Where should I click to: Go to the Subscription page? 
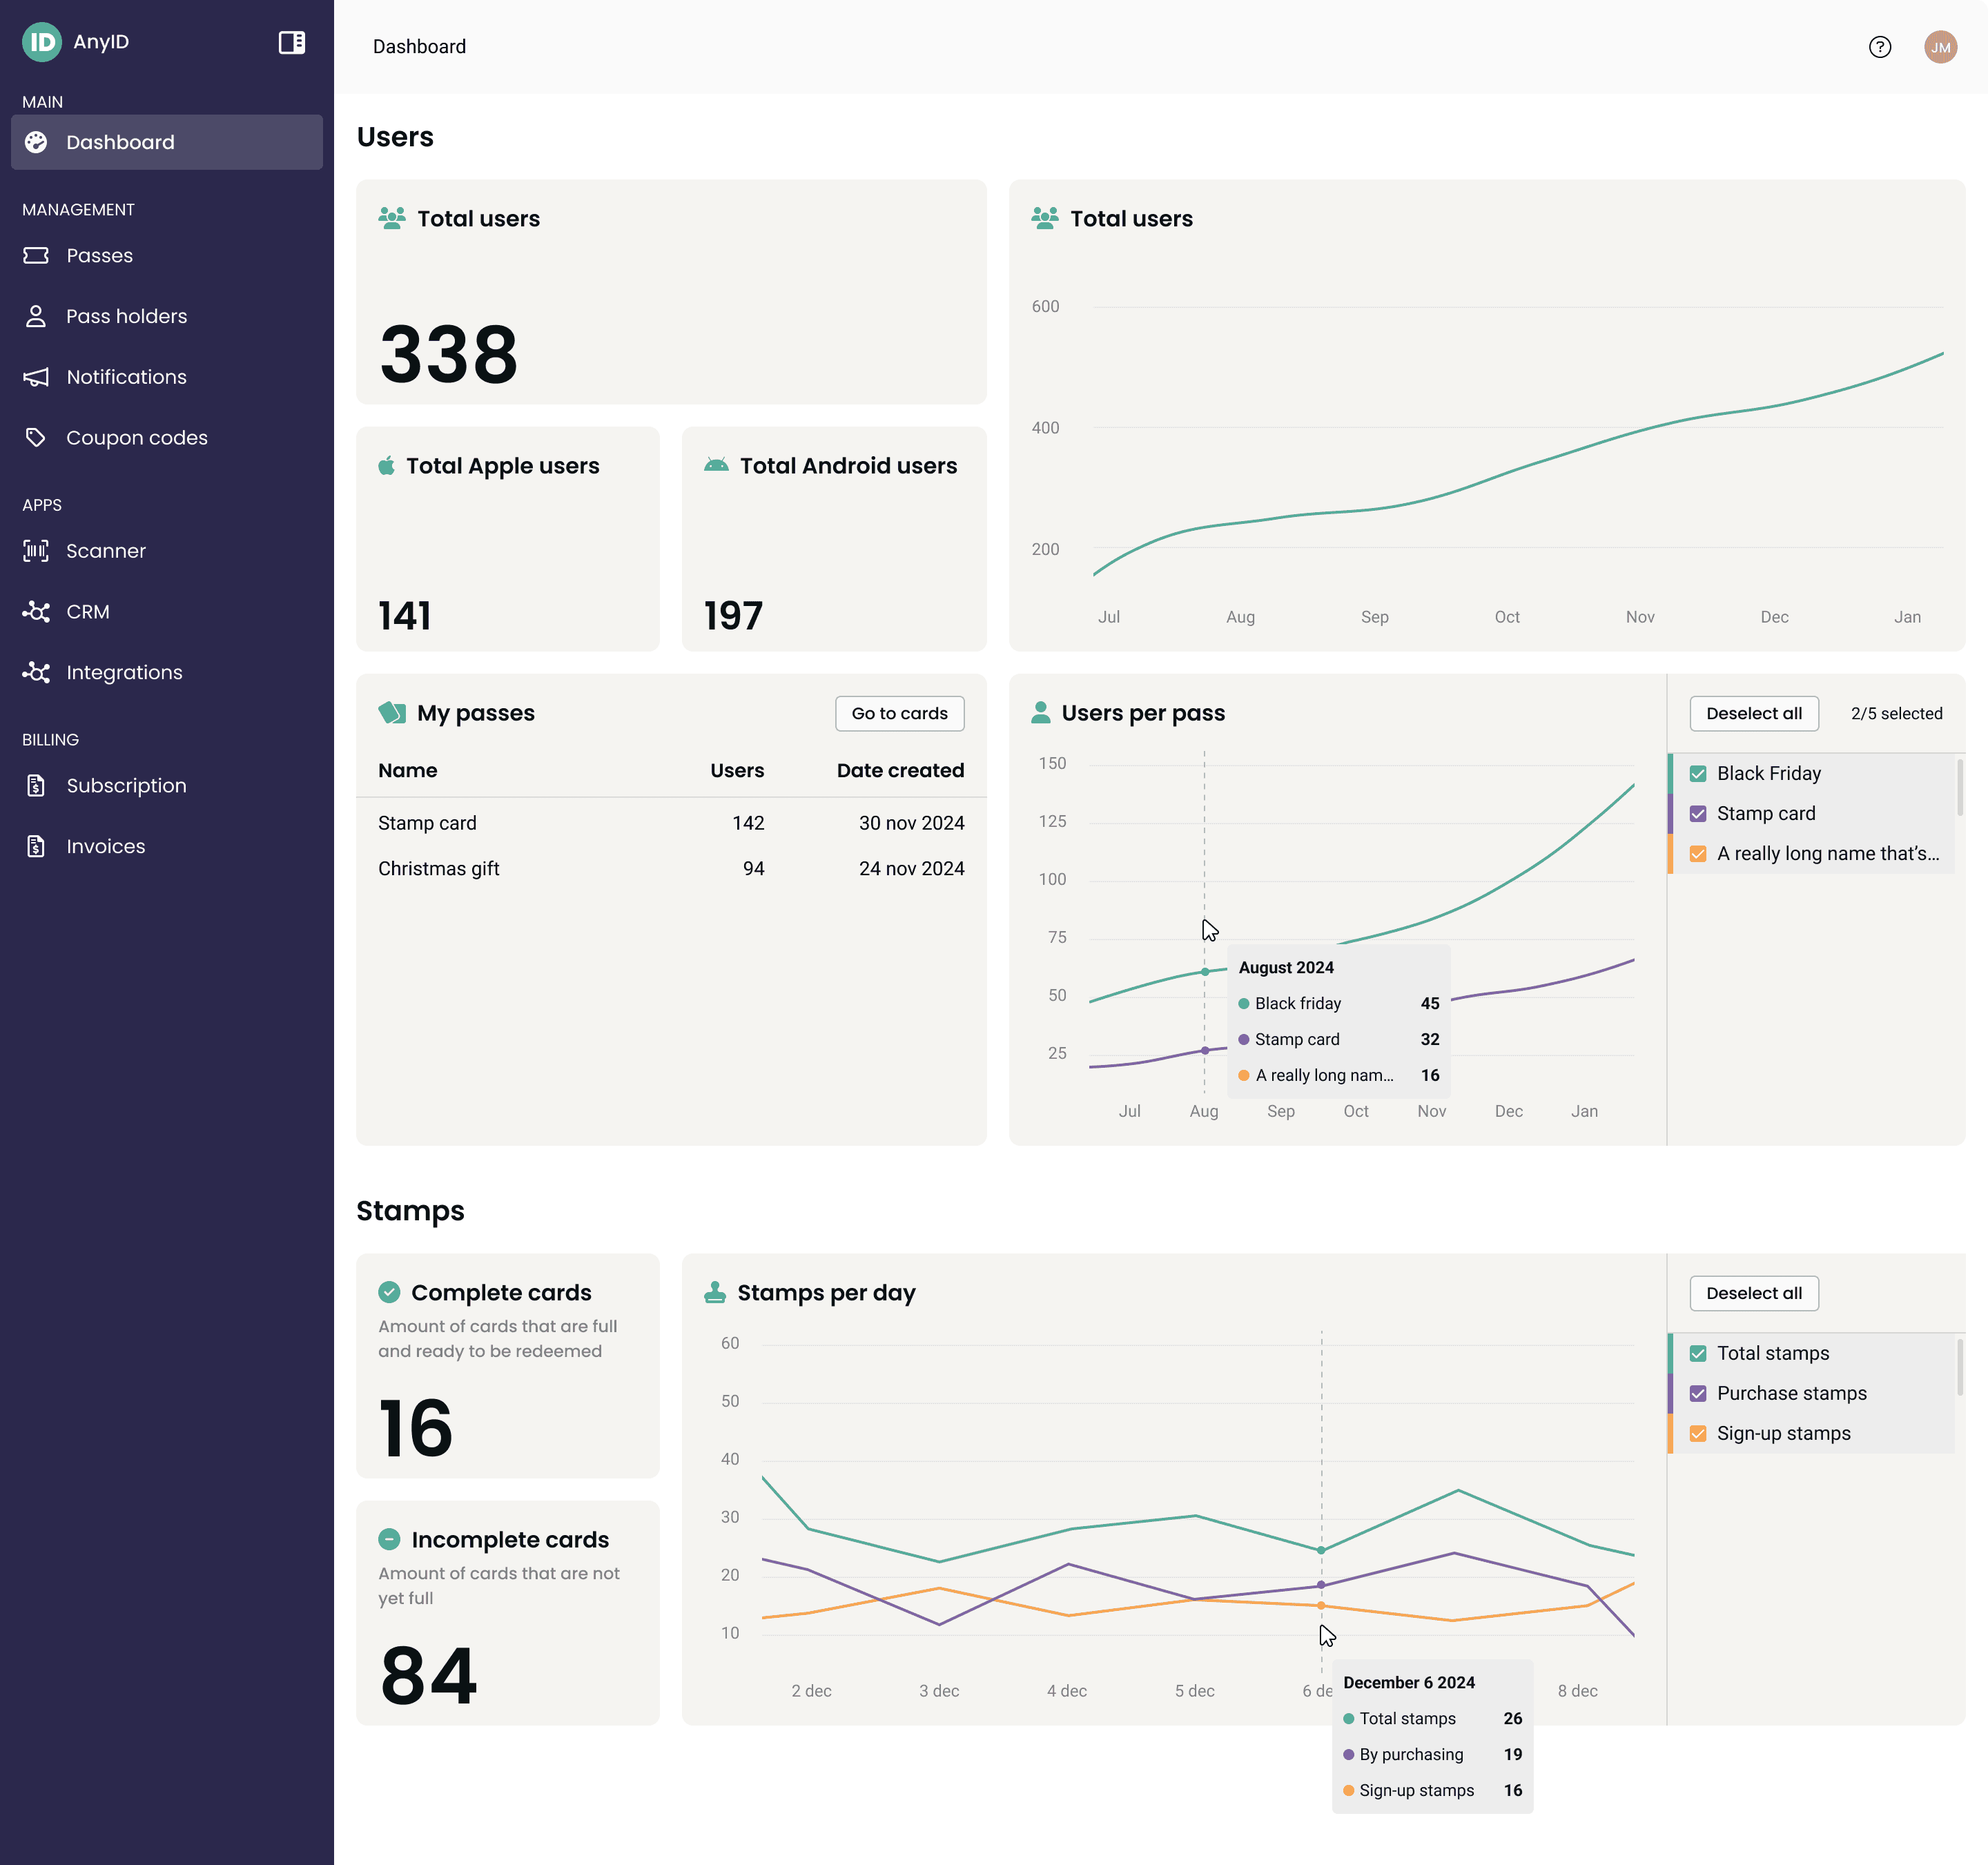point(126,786)
